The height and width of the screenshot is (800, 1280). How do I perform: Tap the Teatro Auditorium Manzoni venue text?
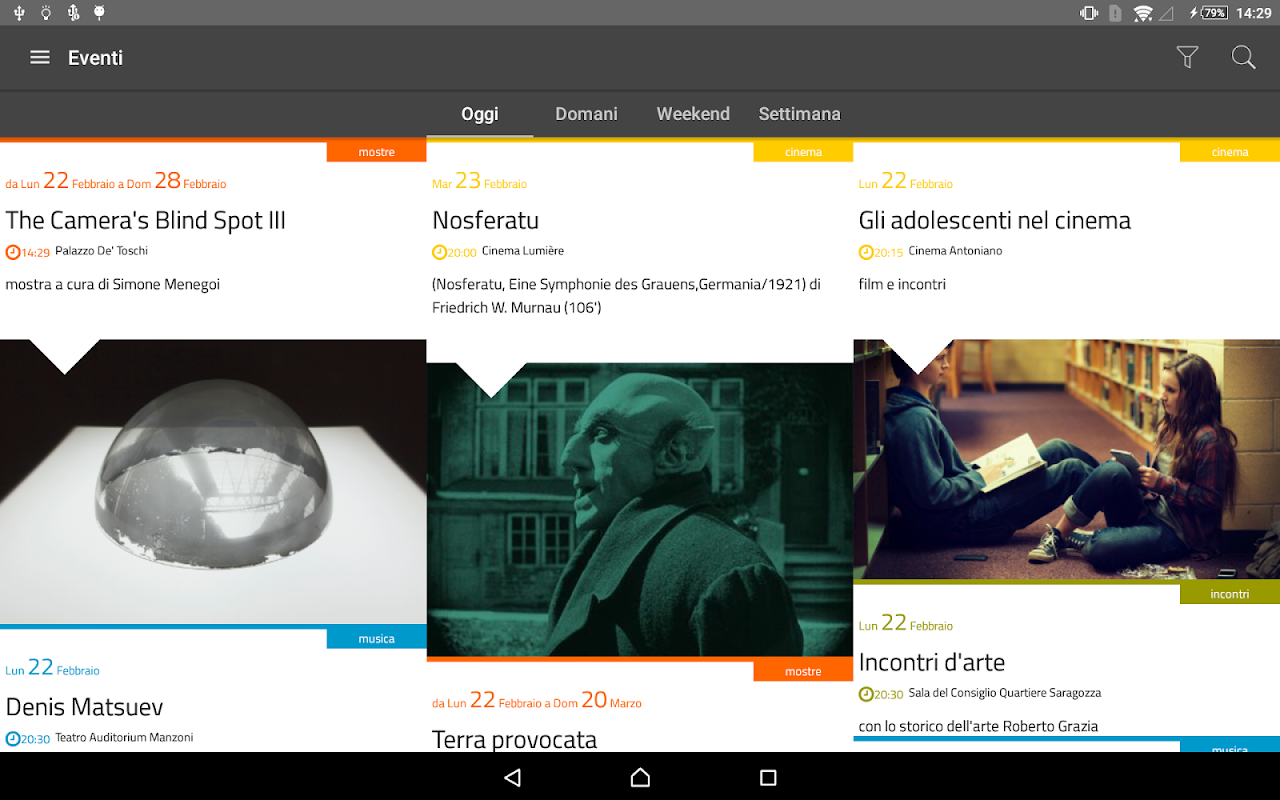[124, 738]
